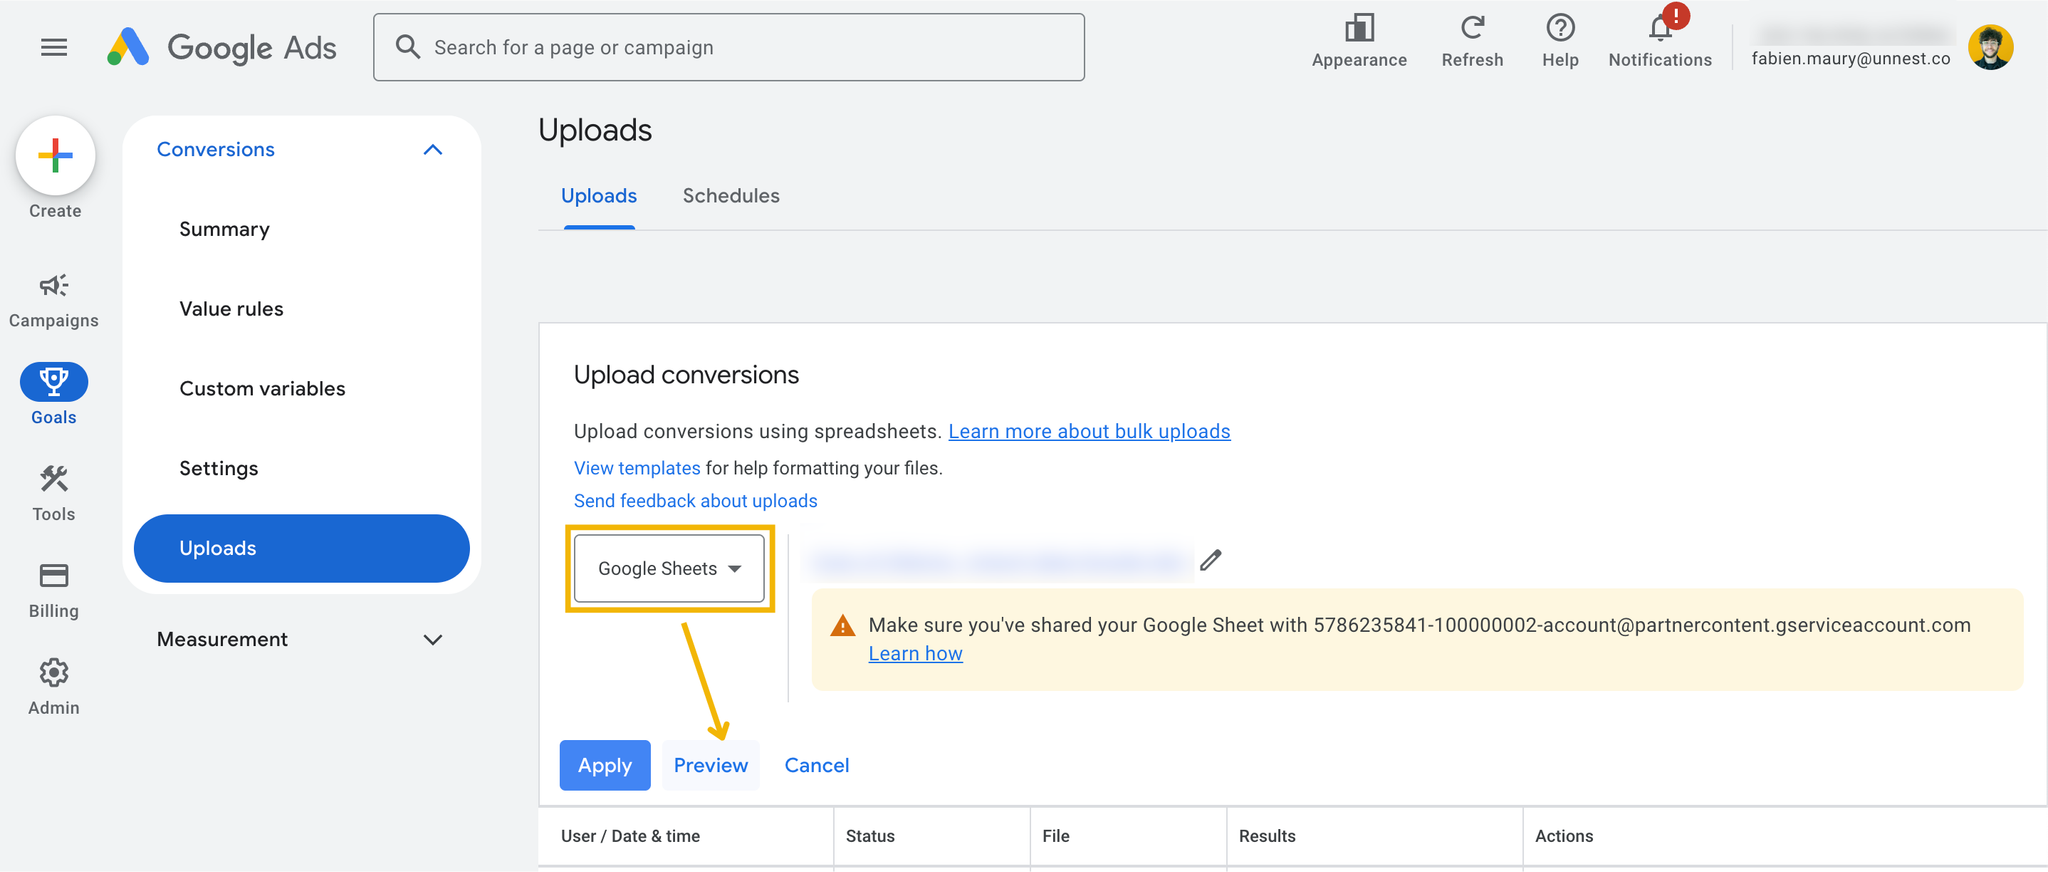Screen dimensions: 2048x872
Task: Open Campaigns megaphone icon
Action: click(54, 286)
